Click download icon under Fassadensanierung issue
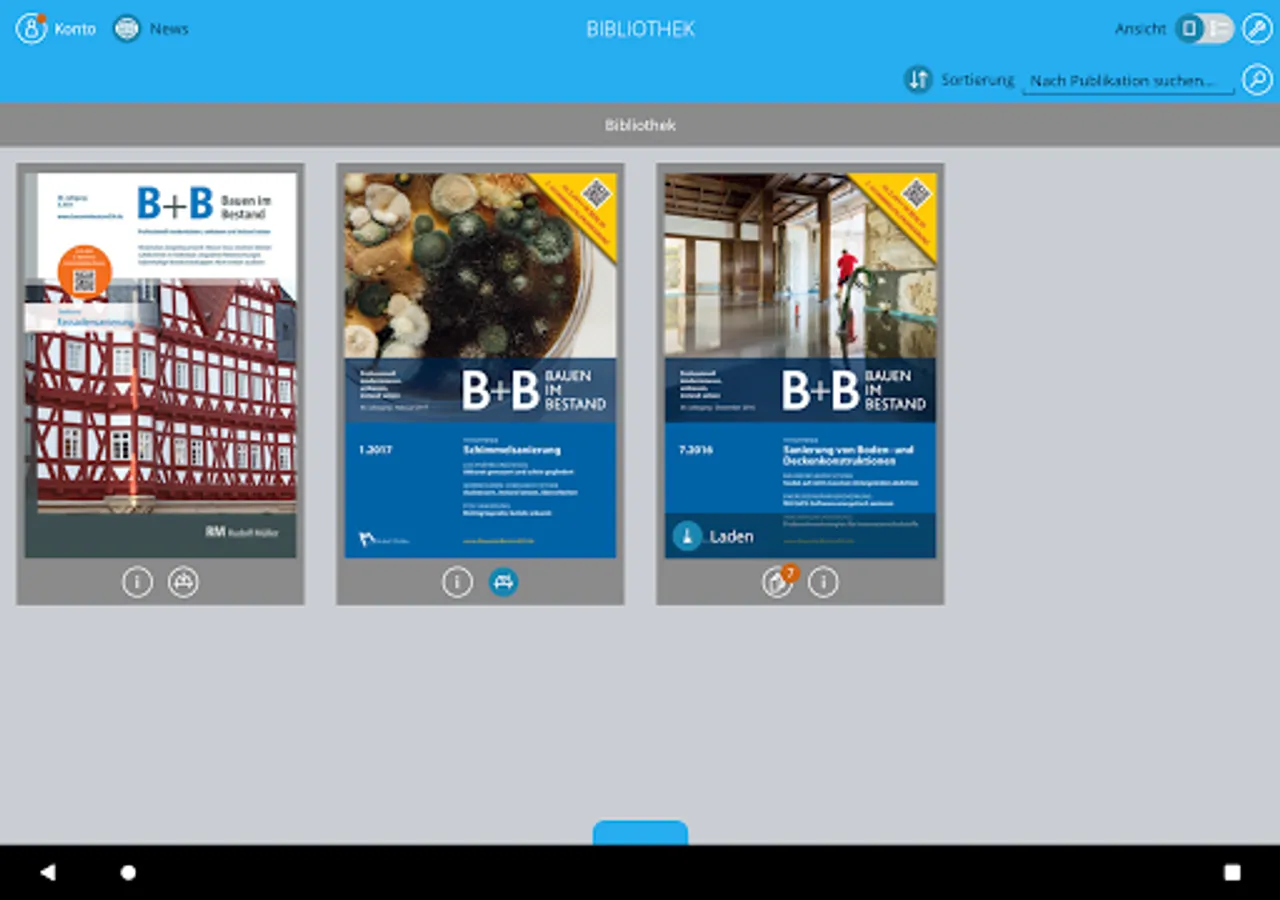Viewport: 1280px width, 900px height. tap(183, 581)
